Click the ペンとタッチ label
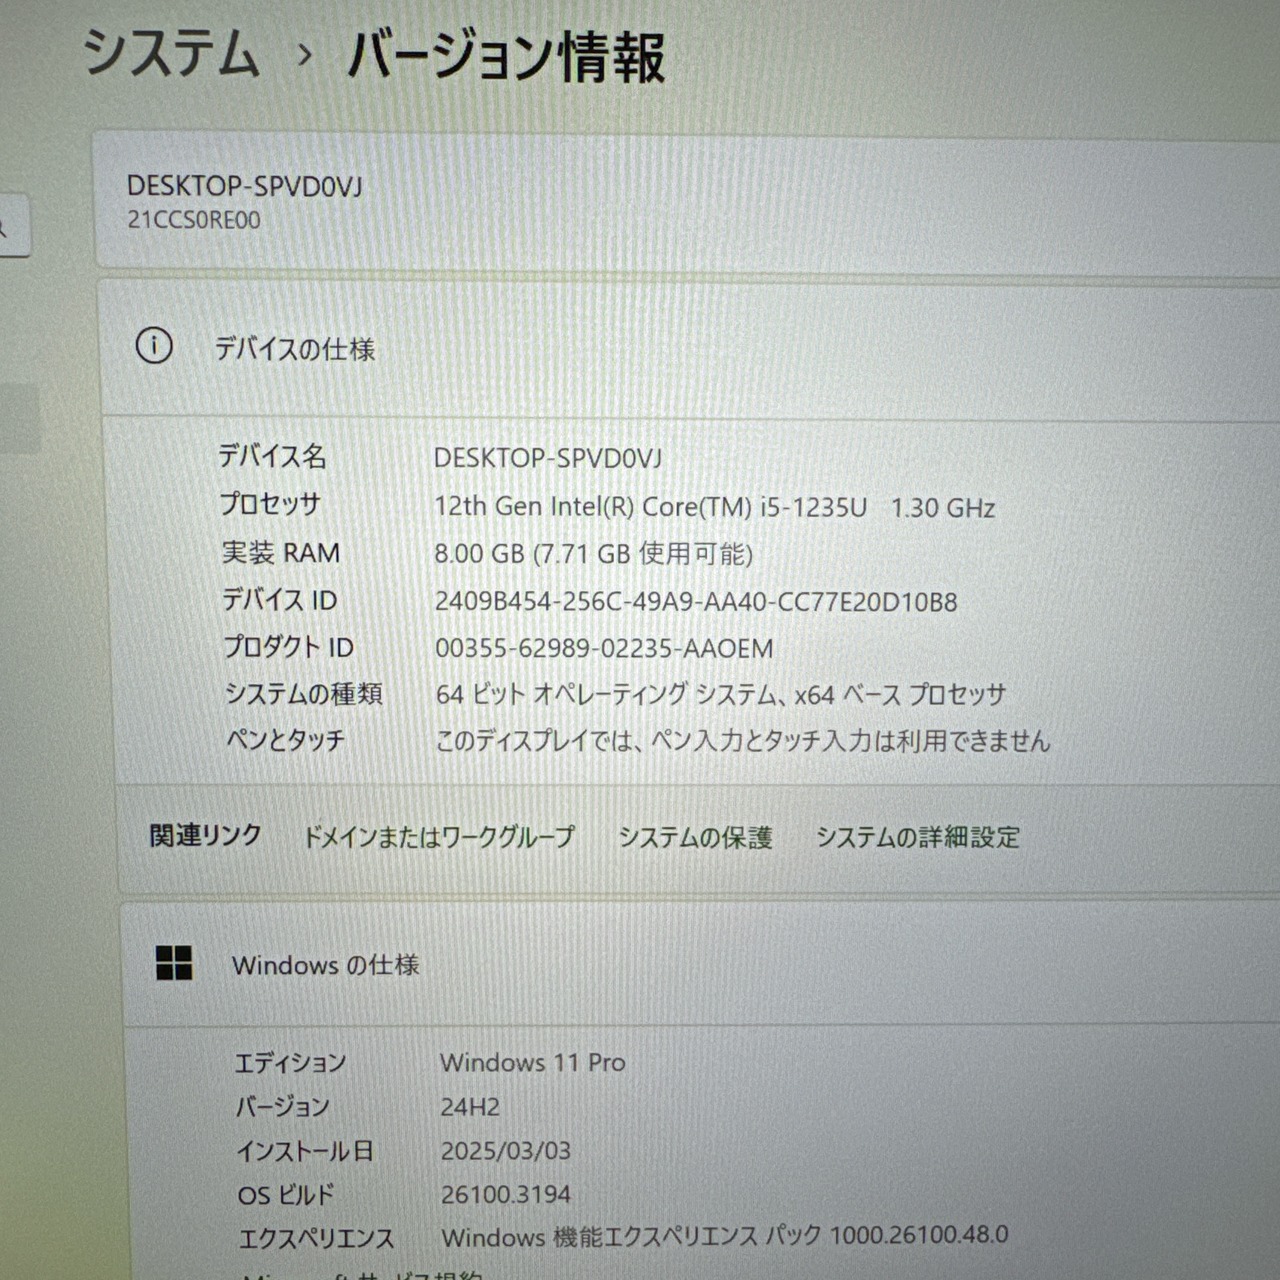Image resolution: width=1280 pixels, height=1280 pixels. [285, 740]
